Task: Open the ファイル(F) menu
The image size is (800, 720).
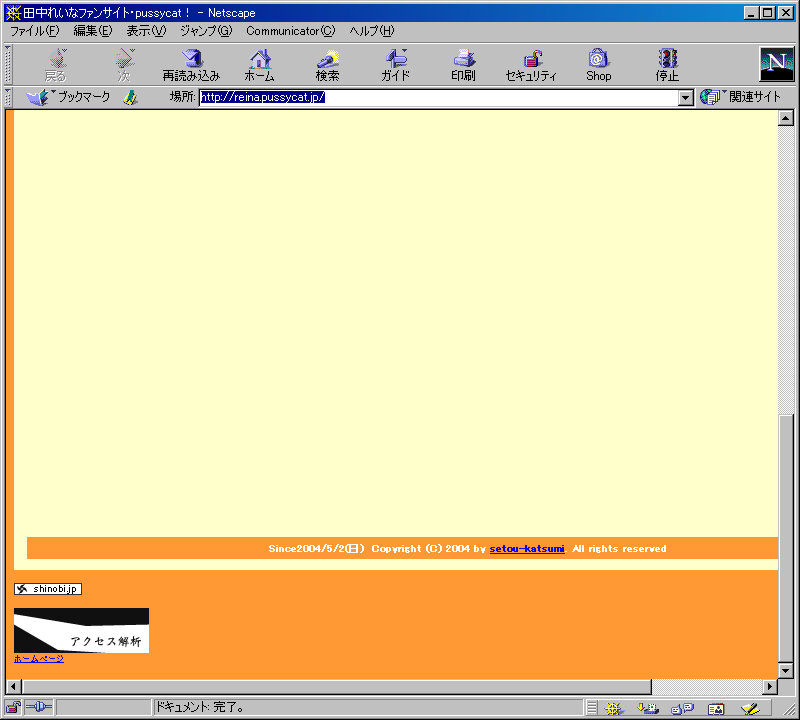Action: coord(35,31)
